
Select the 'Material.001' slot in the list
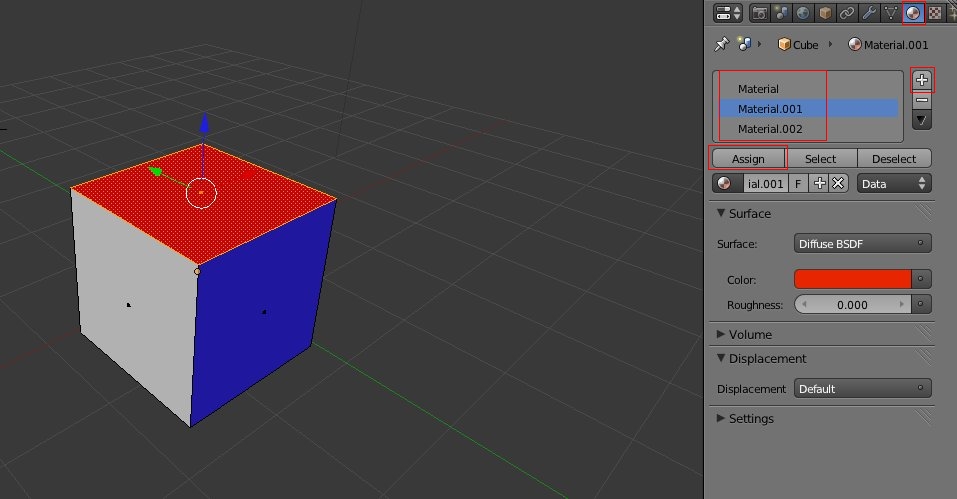click(x=808, y=109)
